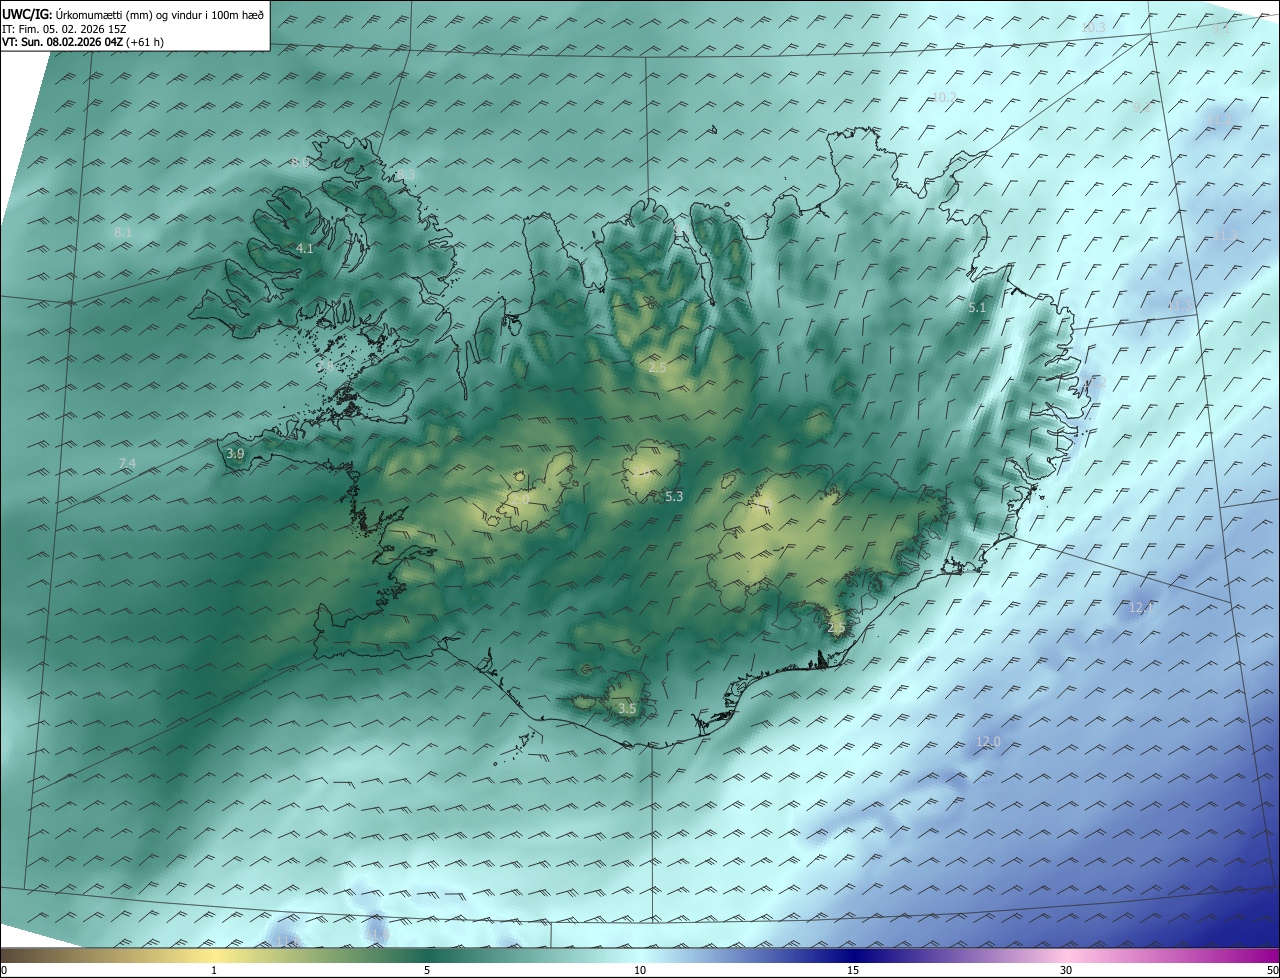Screen dimensions: 1280x978
Task: Click the 'VT: Sun. 08.02.2026 04Z (+61 h)' line
Action: pyautogui.click(x=83, y=42)
